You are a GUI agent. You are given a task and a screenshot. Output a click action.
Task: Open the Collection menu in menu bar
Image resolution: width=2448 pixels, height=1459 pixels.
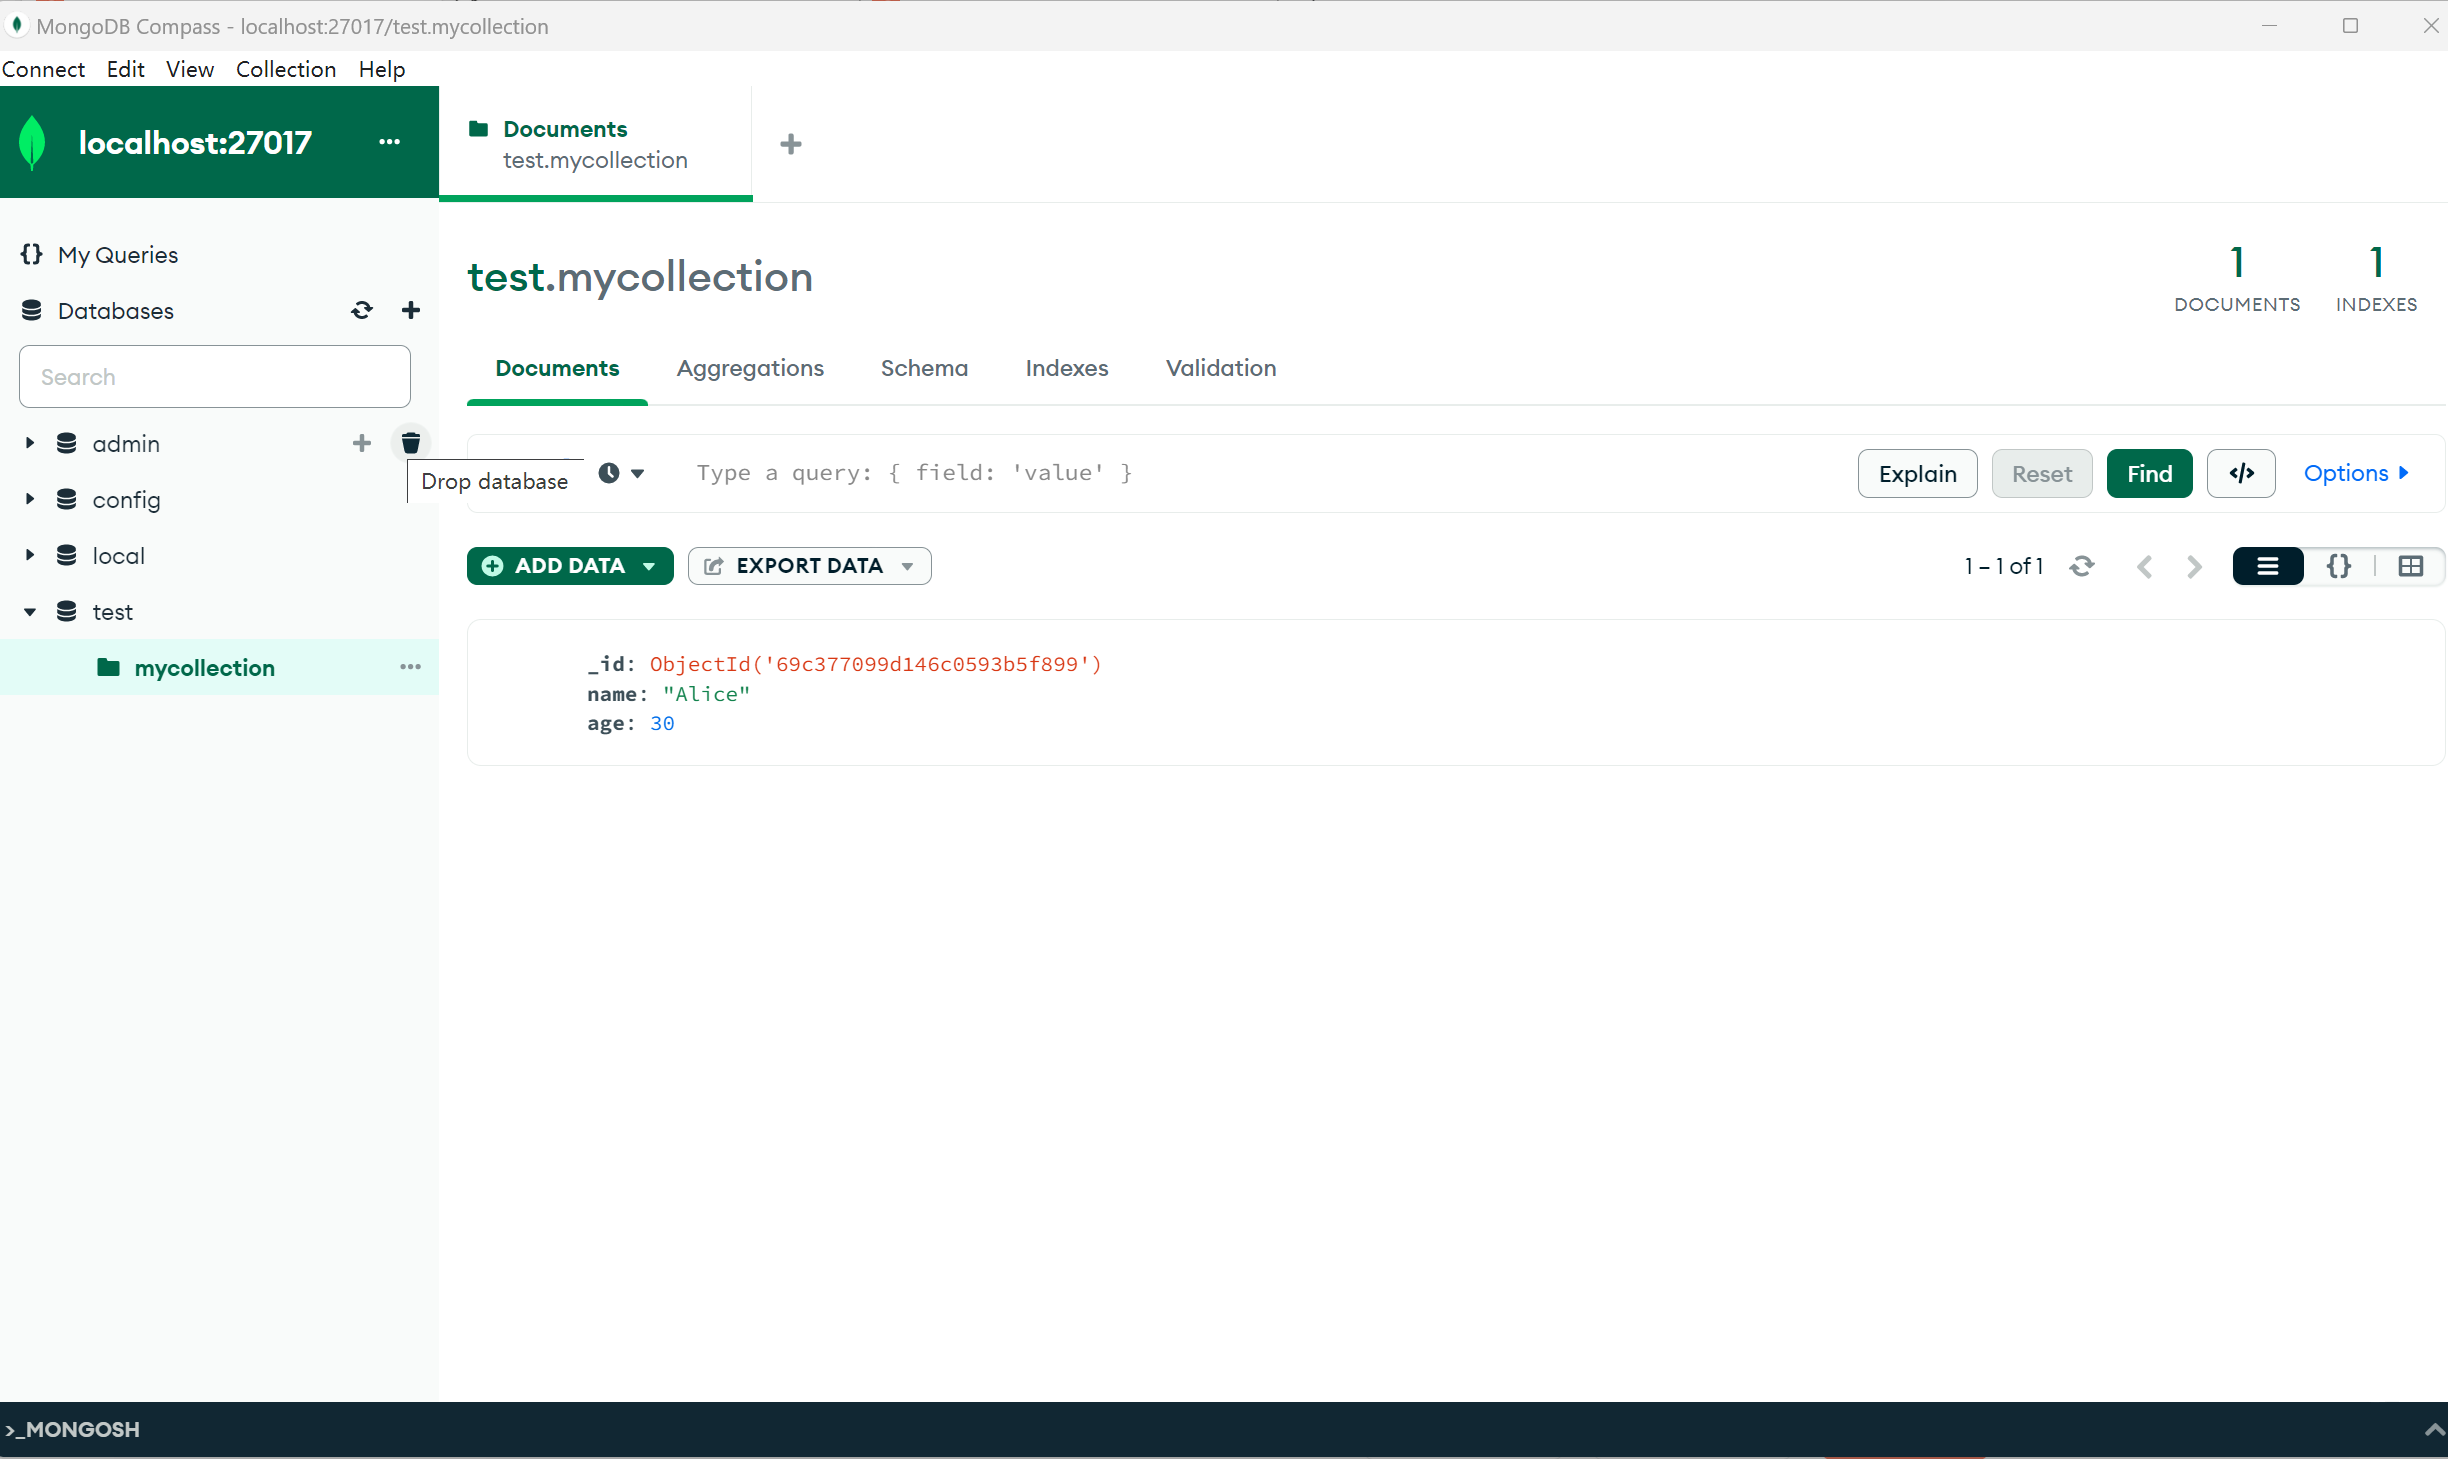pyautogui.click(x=286, y=69)
